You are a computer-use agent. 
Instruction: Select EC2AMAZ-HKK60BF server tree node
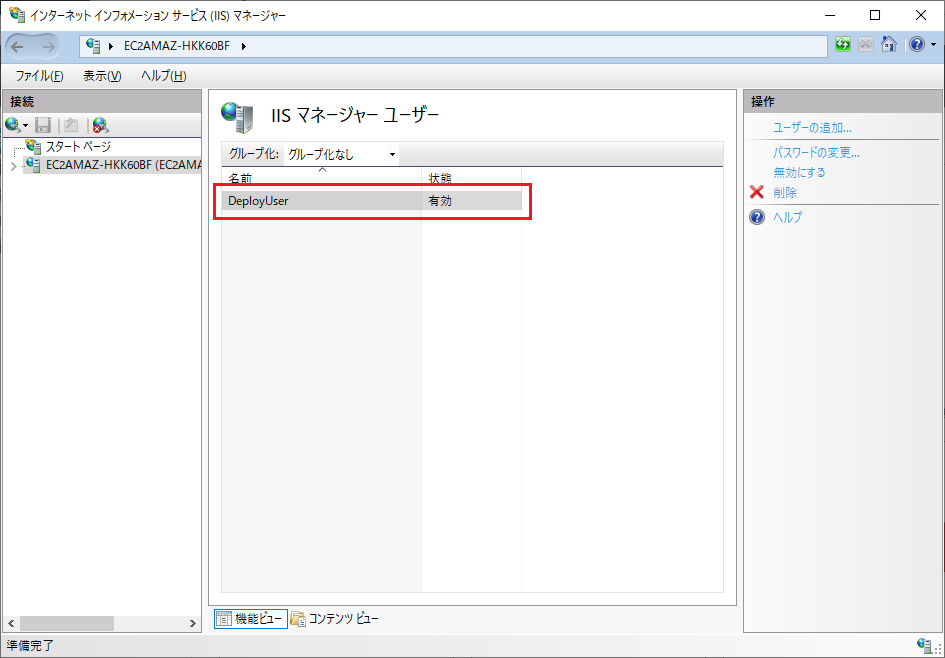(x=123, y=165)
